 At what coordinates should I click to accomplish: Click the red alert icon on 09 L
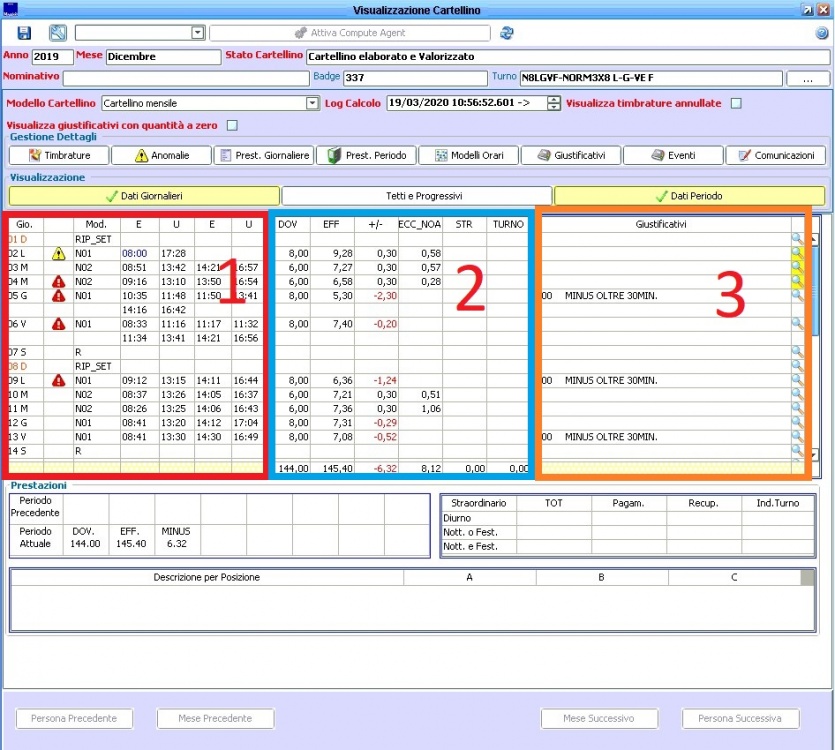(59, 380)
